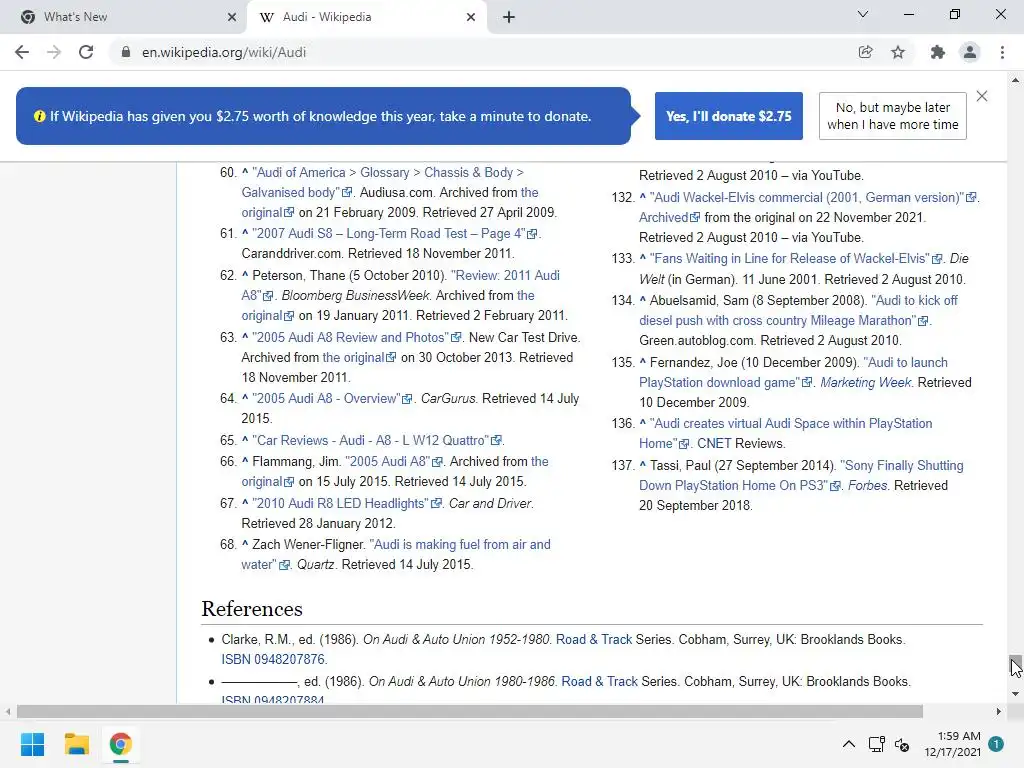
Task: Switch to the What's New tab
Action: point(124,18)
